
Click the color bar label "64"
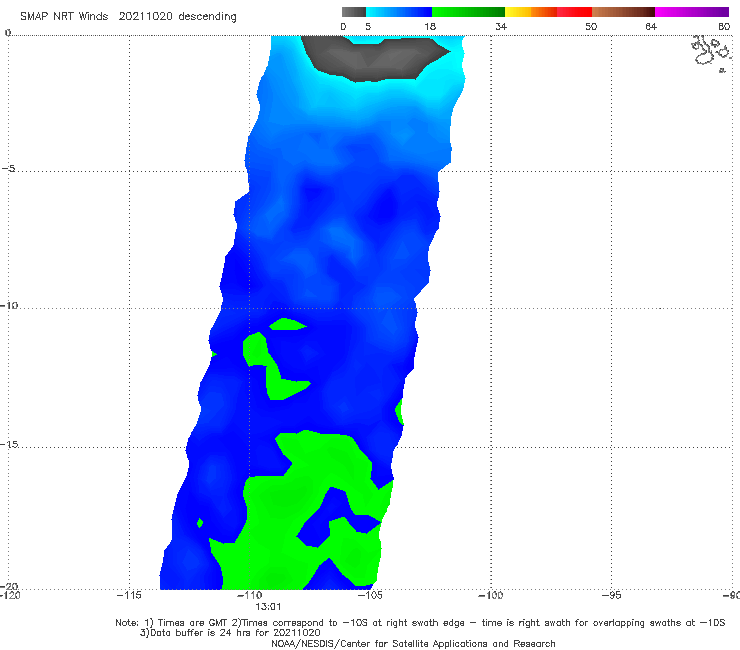click(651, 26)
